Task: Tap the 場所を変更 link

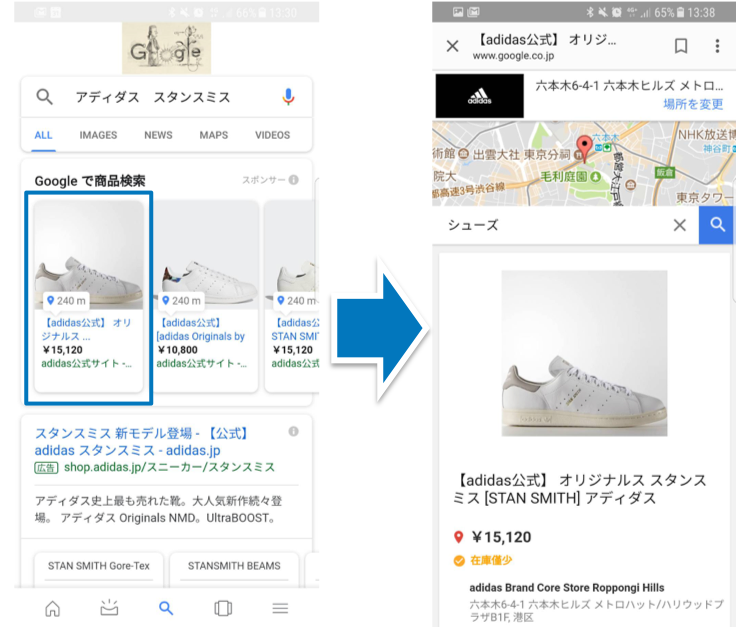Action: tap(693, 104)
